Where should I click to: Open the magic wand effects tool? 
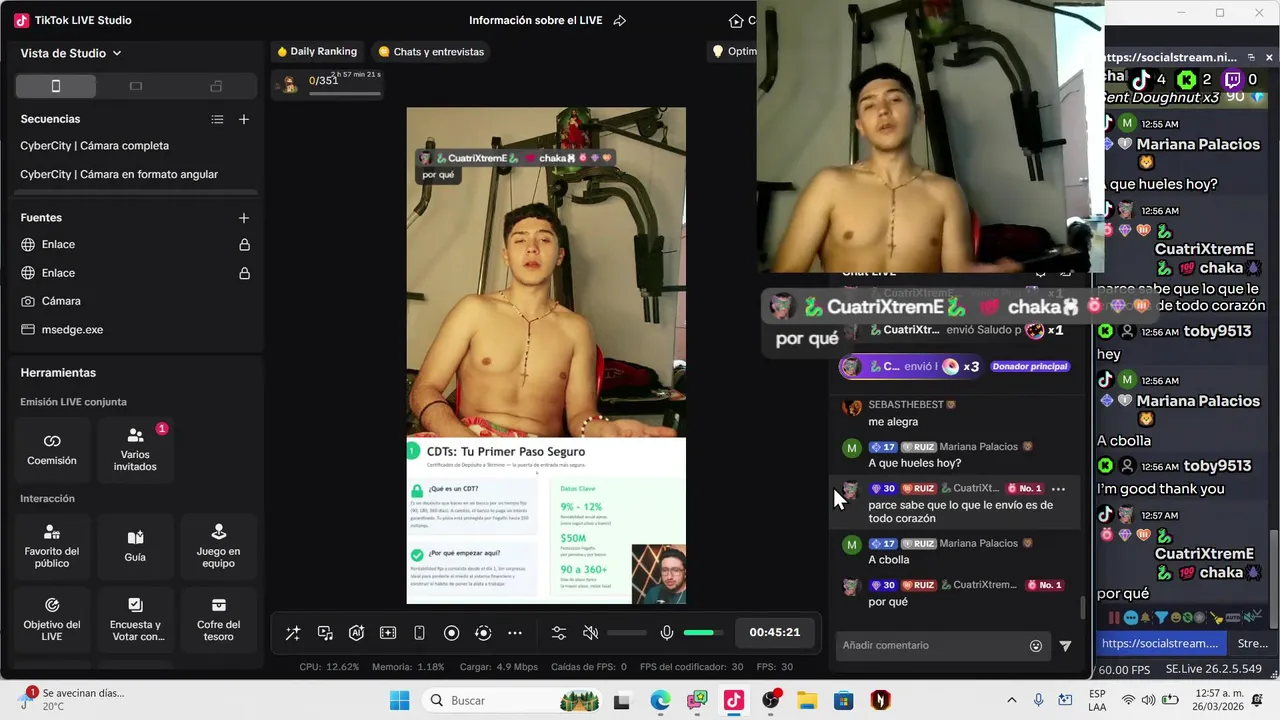(293, 633)
